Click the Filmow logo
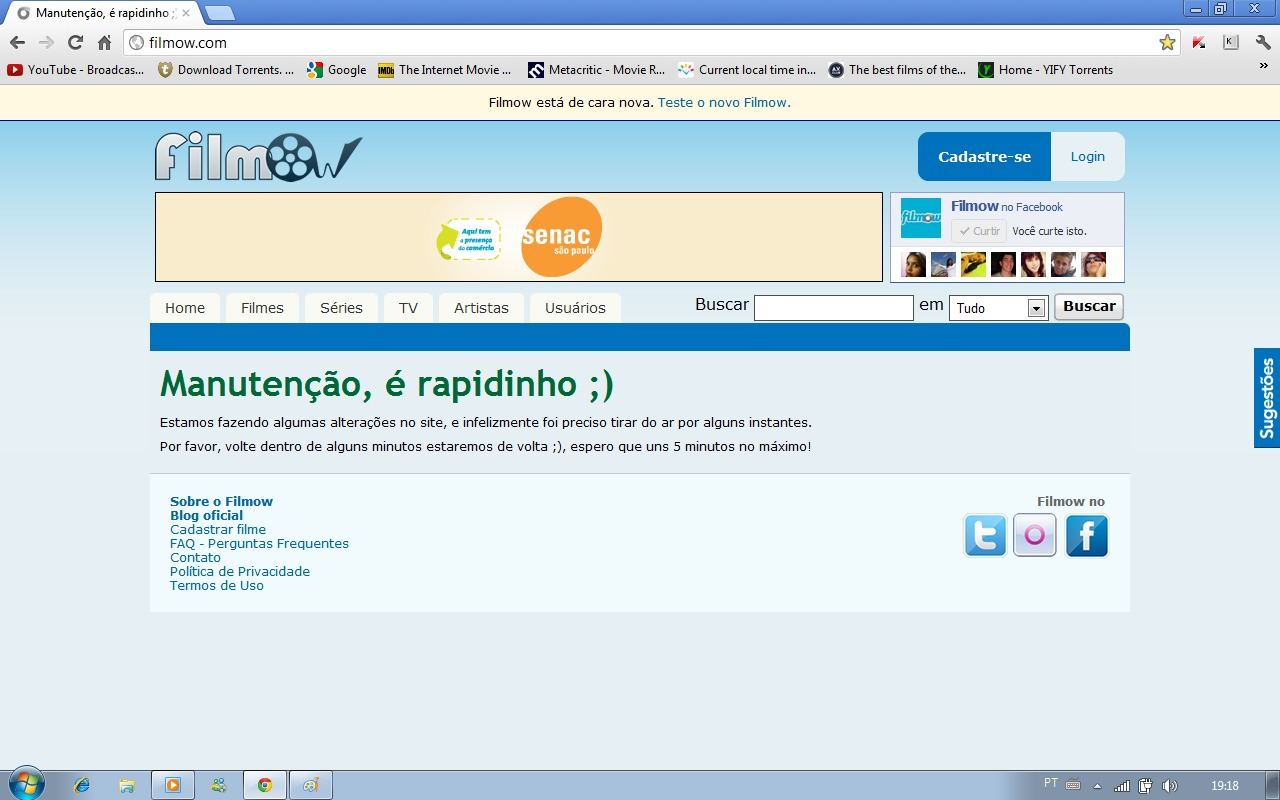 258,157
